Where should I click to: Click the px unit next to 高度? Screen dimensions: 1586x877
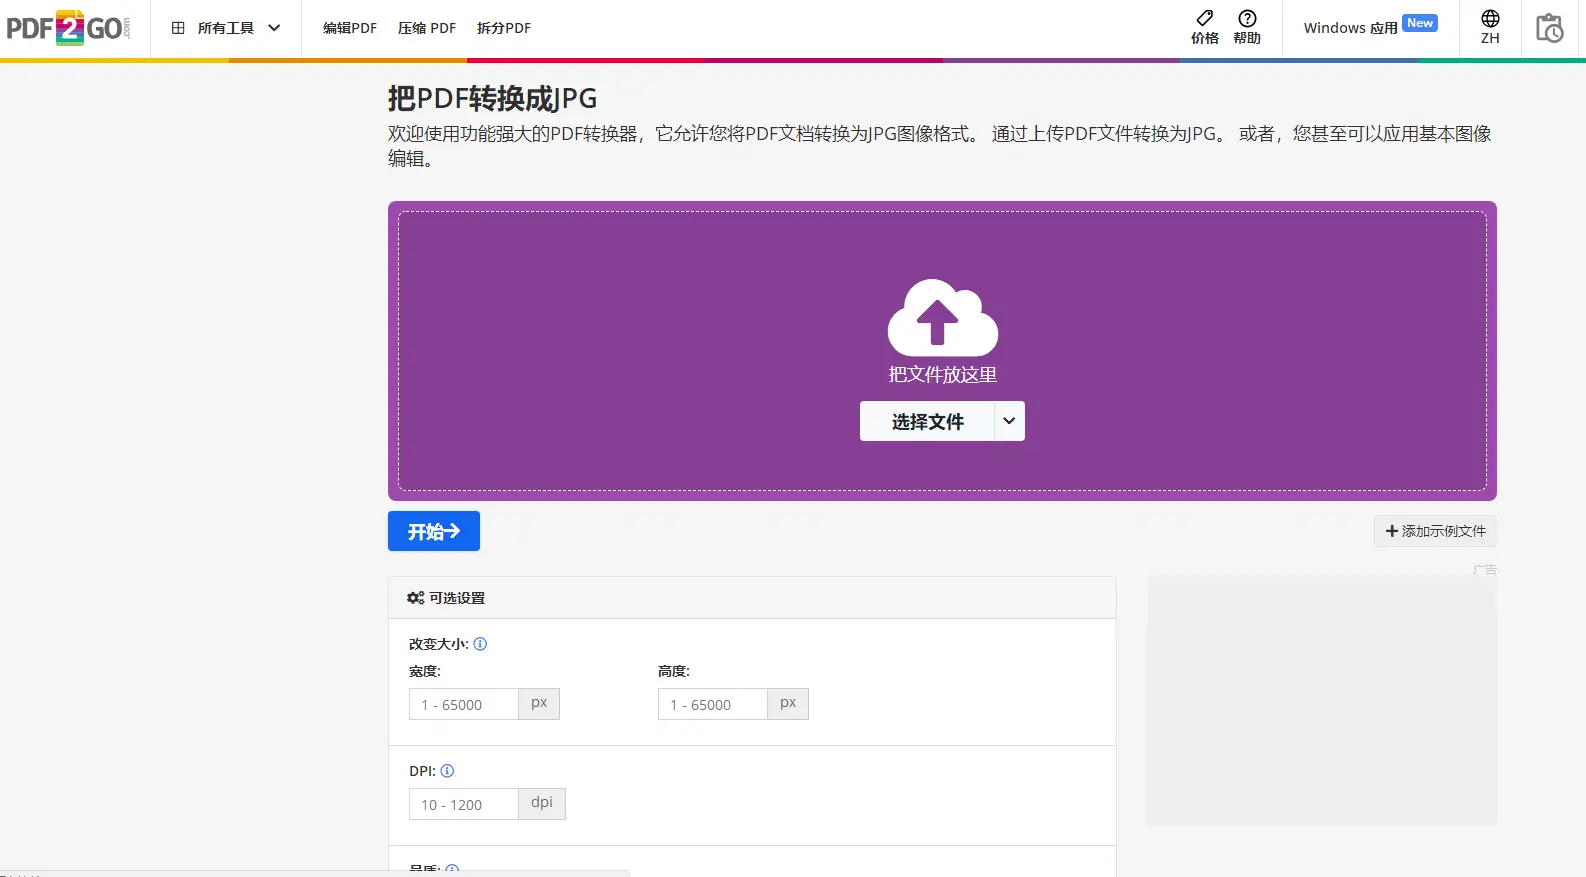point(788,703)
